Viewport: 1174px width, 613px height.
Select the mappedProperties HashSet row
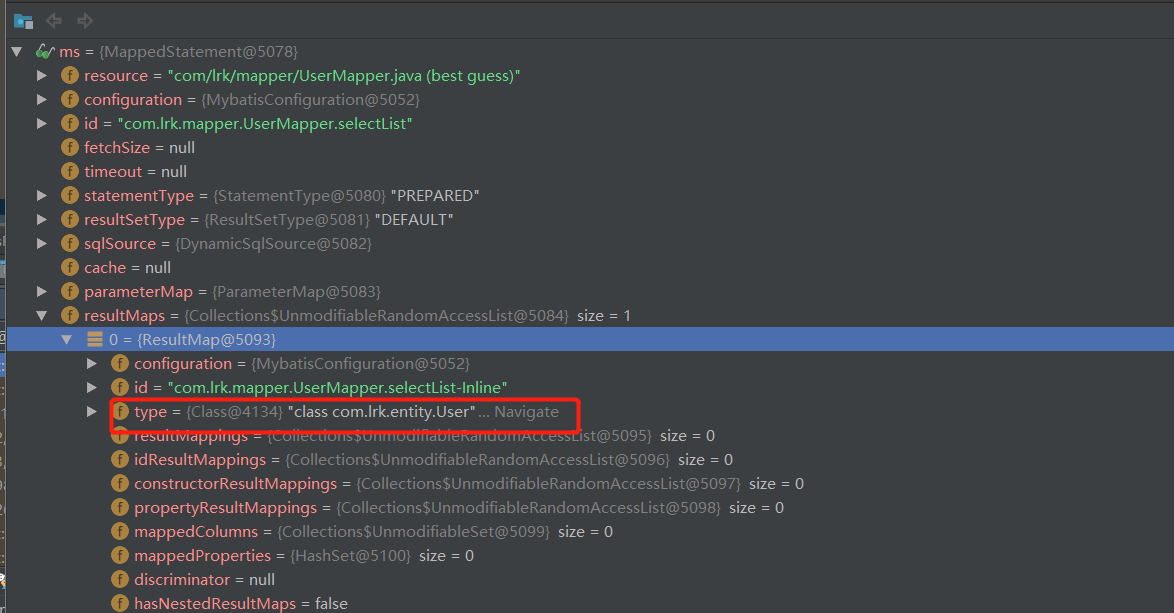pos(300,556)
